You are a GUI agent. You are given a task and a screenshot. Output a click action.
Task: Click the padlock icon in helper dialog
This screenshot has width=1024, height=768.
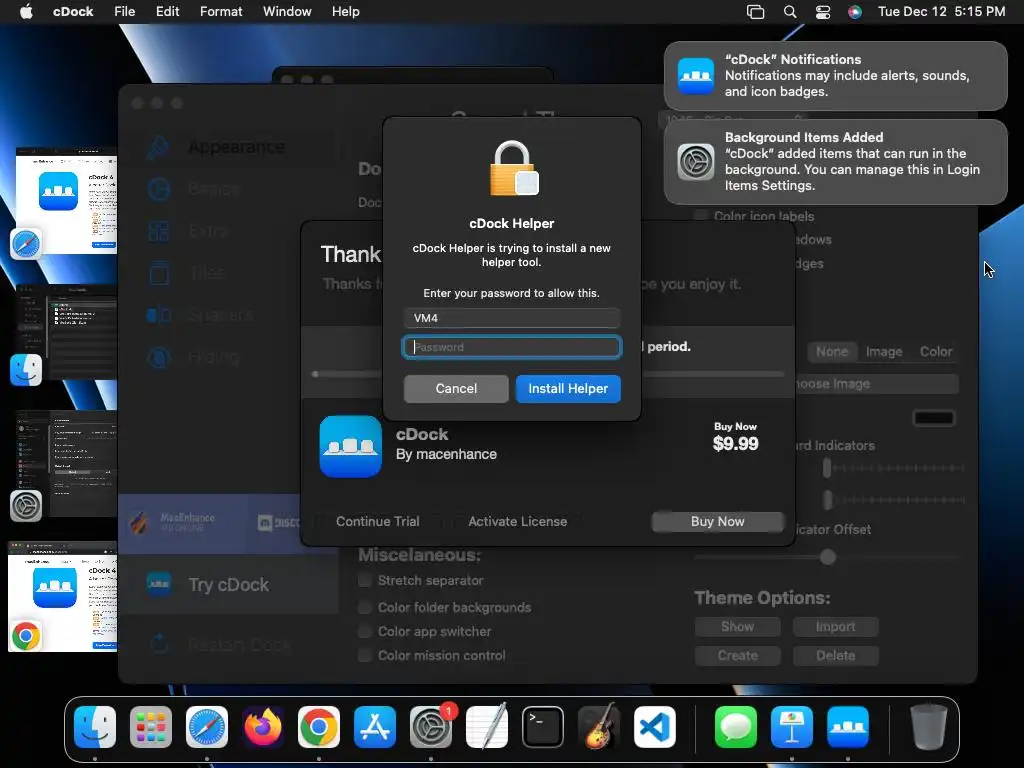514,168
